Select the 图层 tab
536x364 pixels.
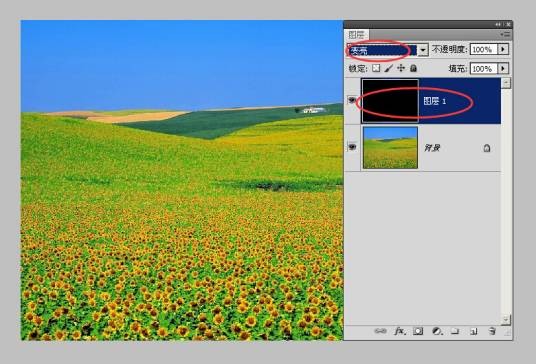click(357, 35)
